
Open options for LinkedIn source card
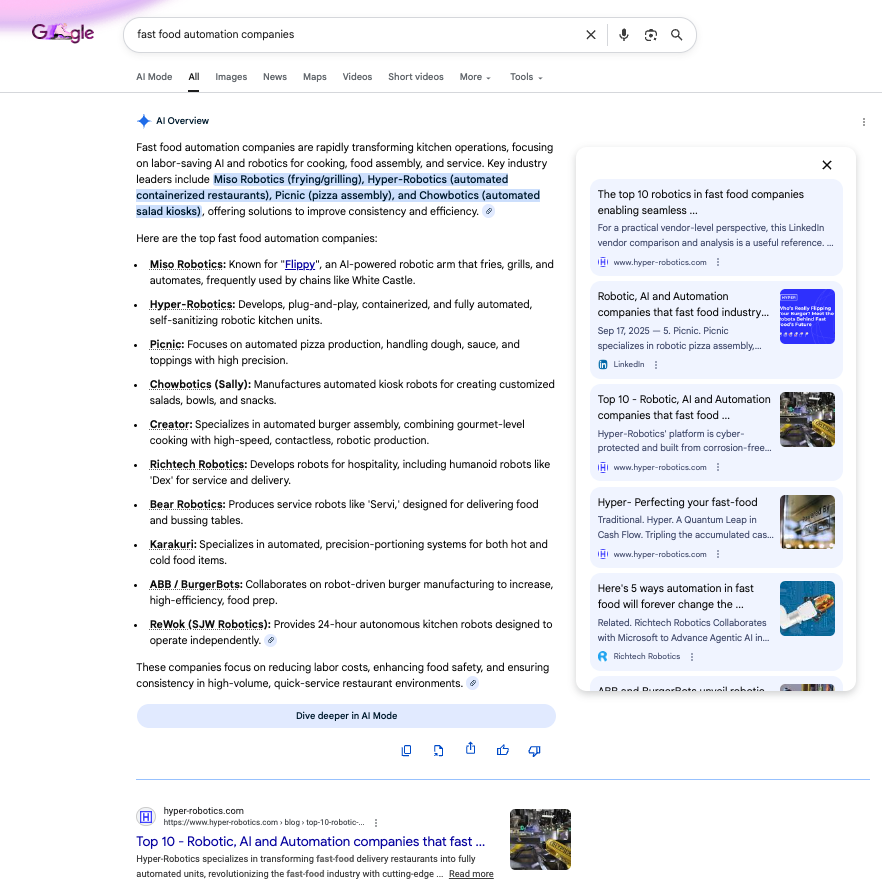coord(656,365)
